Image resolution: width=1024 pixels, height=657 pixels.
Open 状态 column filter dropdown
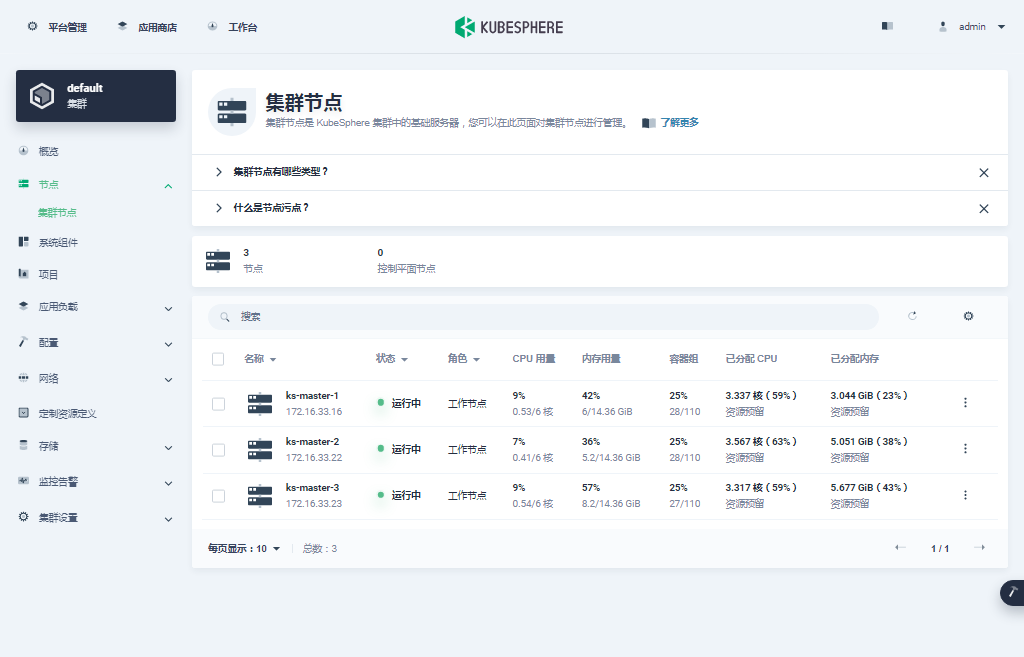click(x=391, y=359)
